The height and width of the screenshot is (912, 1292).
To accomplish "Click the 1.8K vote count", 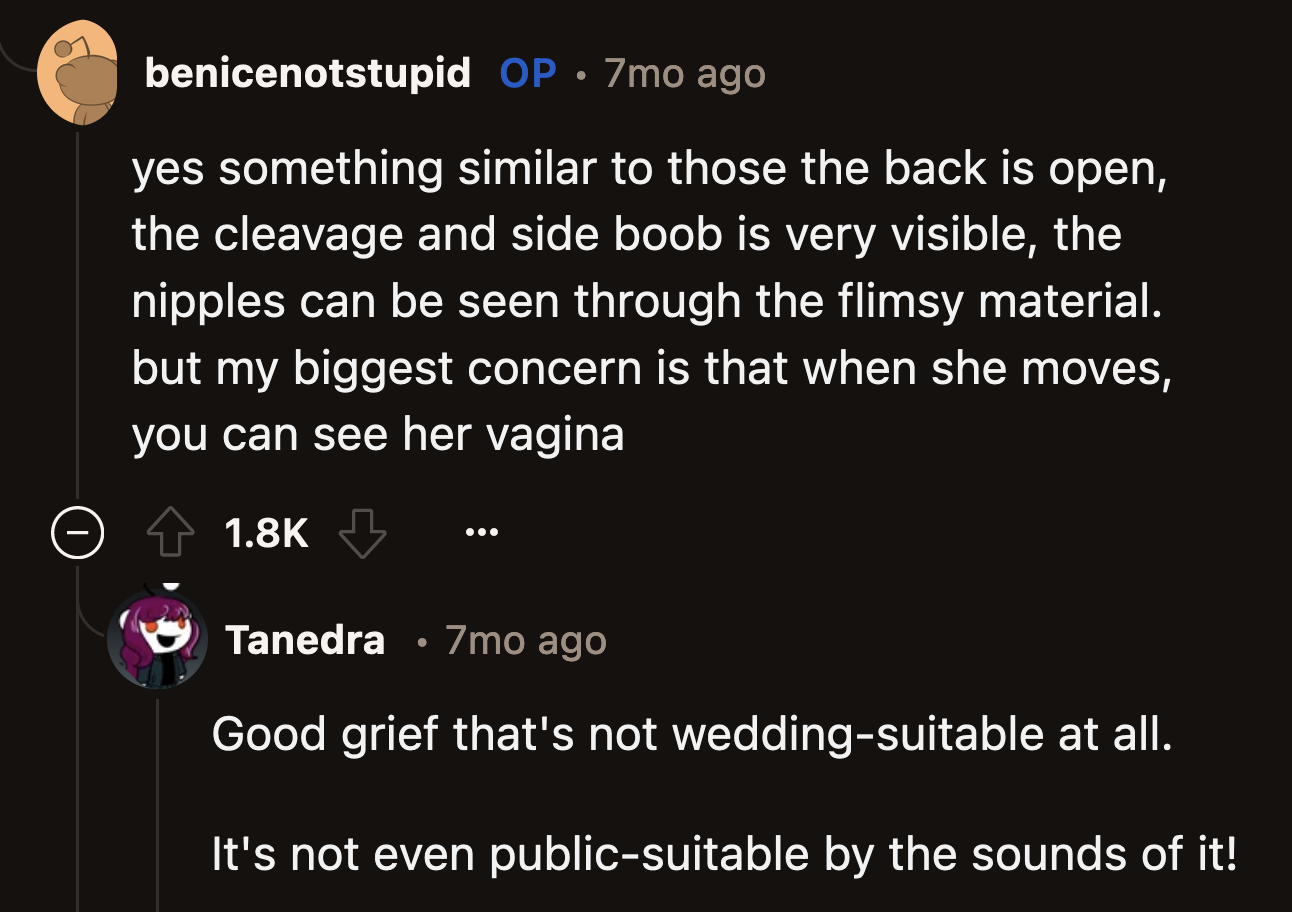I will click(266, 535).
